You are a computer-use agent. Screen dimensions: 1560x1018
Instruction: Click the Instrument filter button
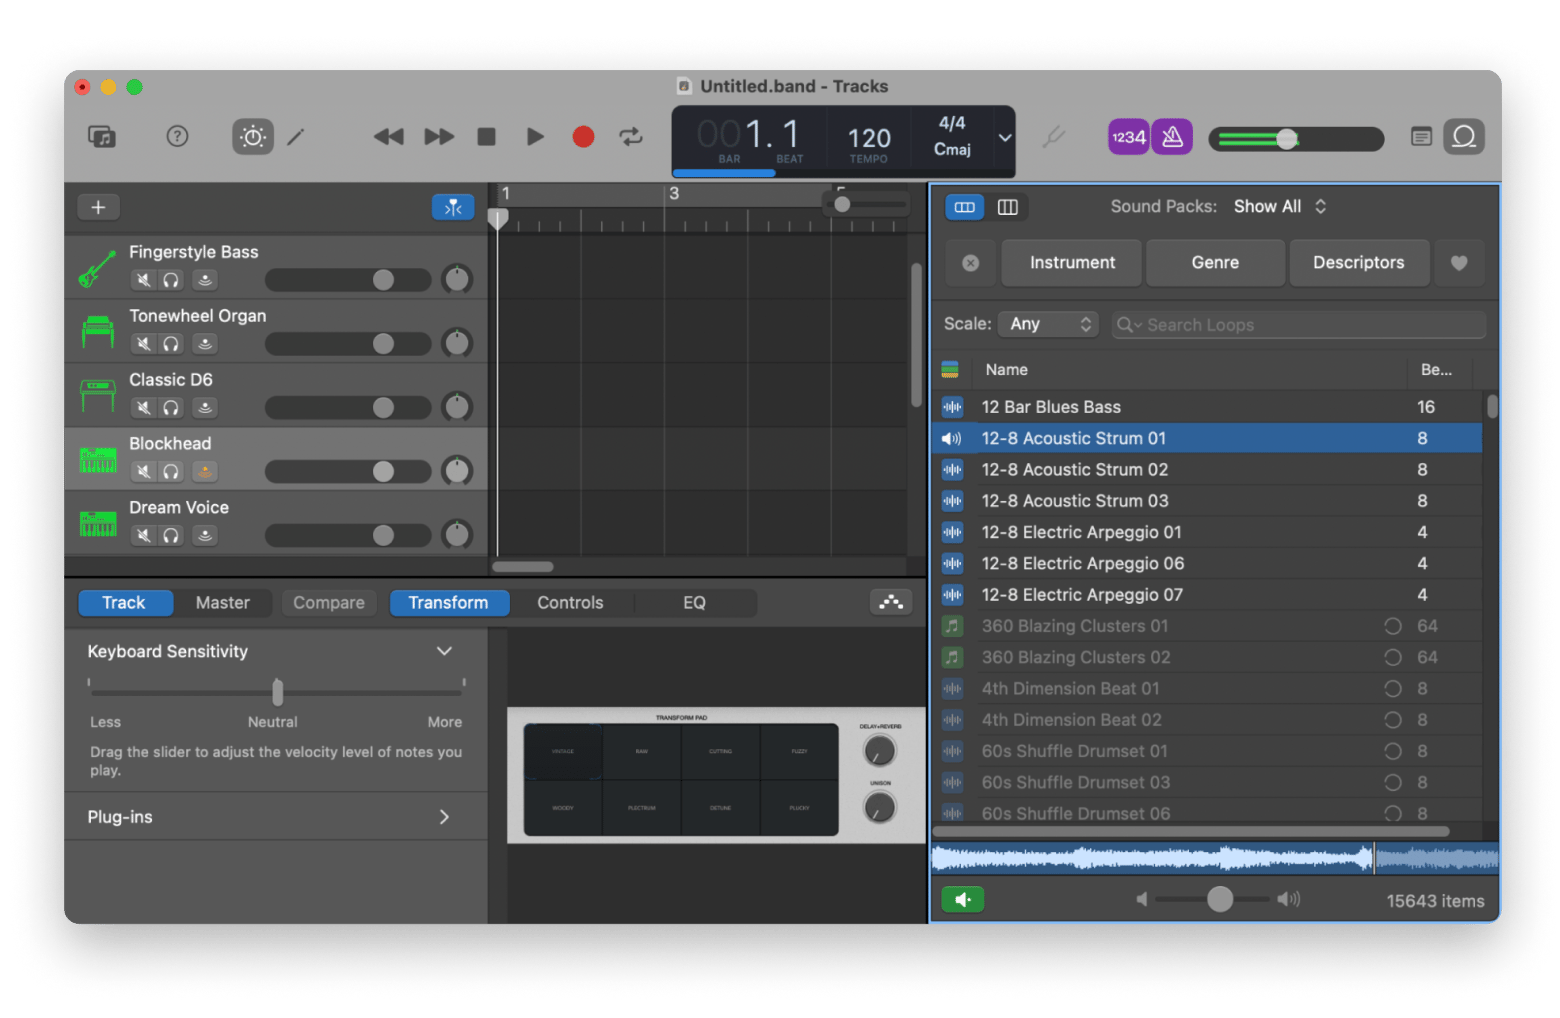coord(1072,262)
